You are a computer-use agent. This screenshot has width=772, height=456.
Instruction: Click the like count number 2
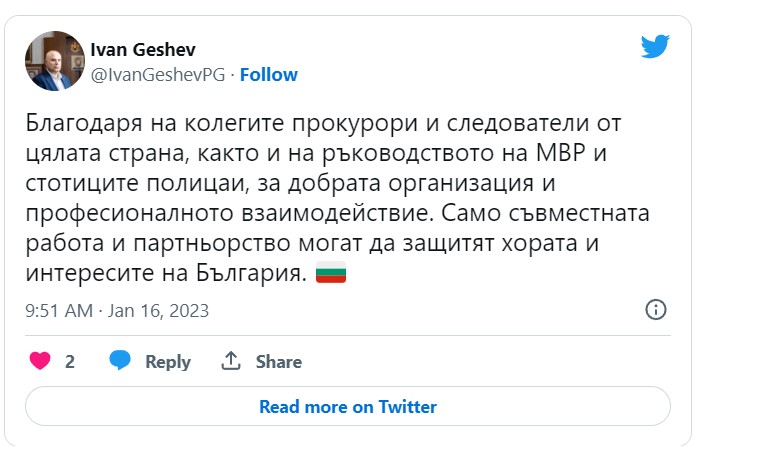point(70,362)
